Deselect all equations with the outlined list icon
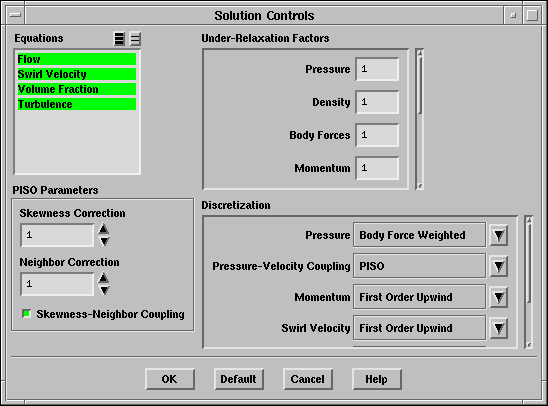548x406 pixels. click(135, 38)
